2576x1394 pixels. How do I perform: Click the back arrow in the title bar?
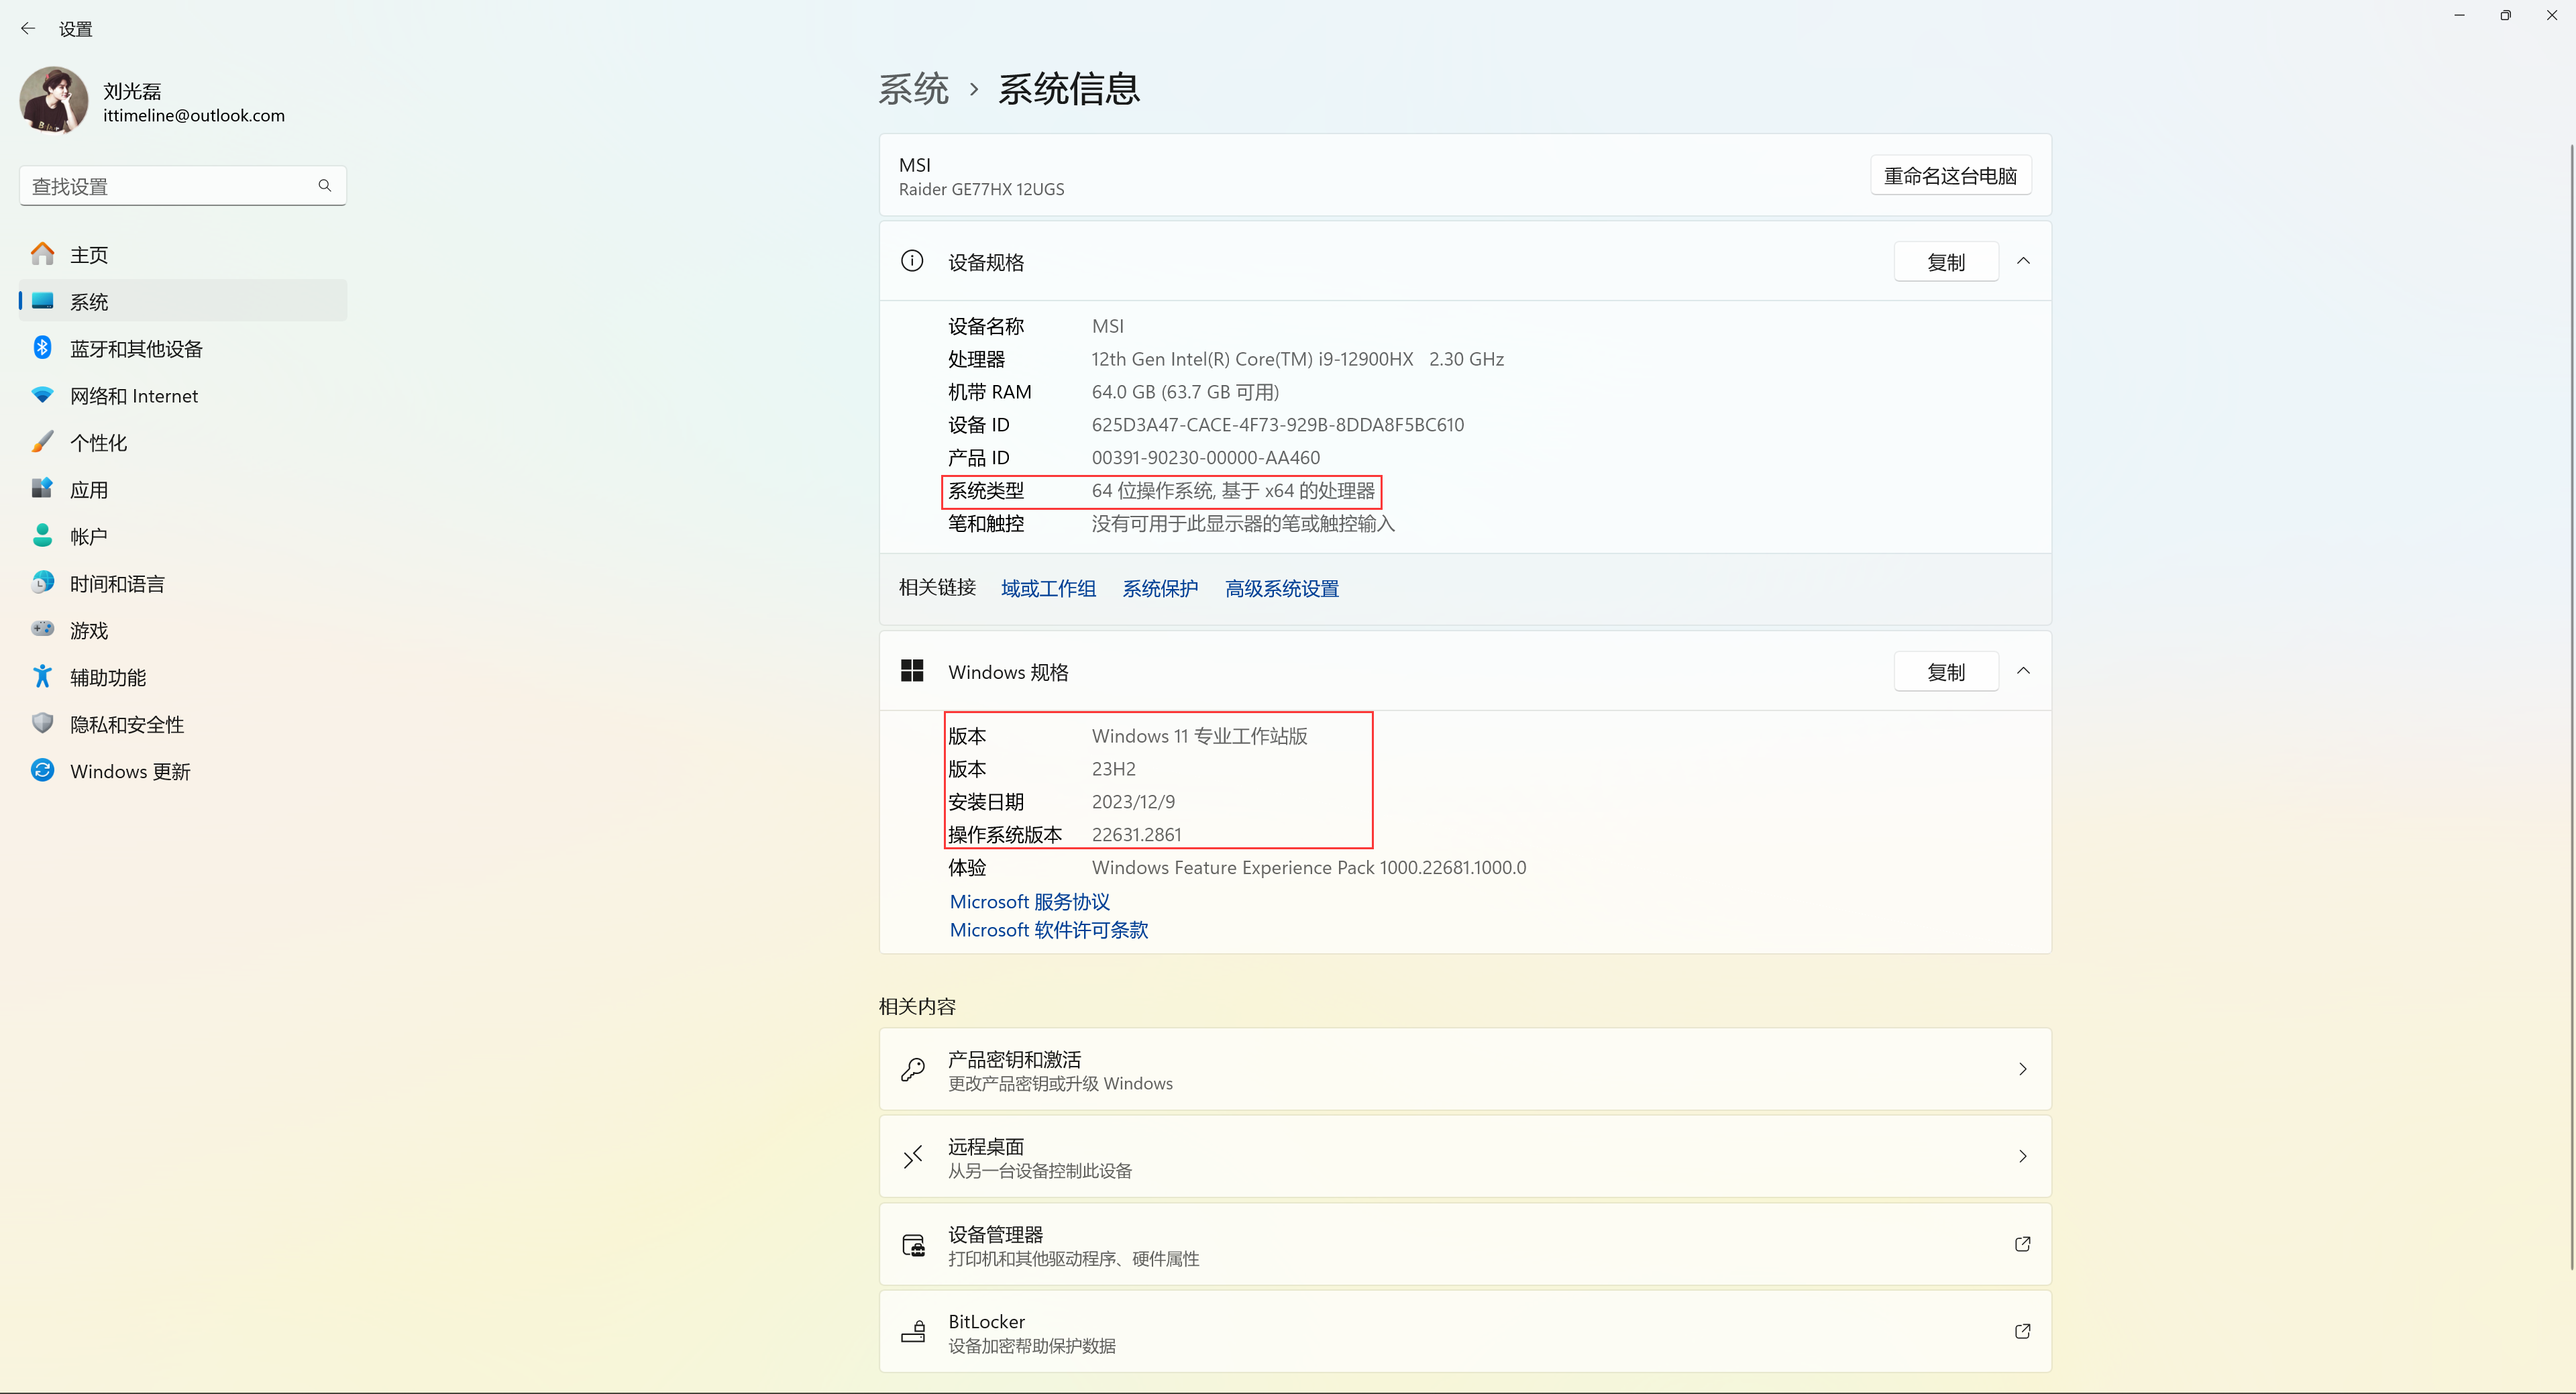[x=28, y=29]
